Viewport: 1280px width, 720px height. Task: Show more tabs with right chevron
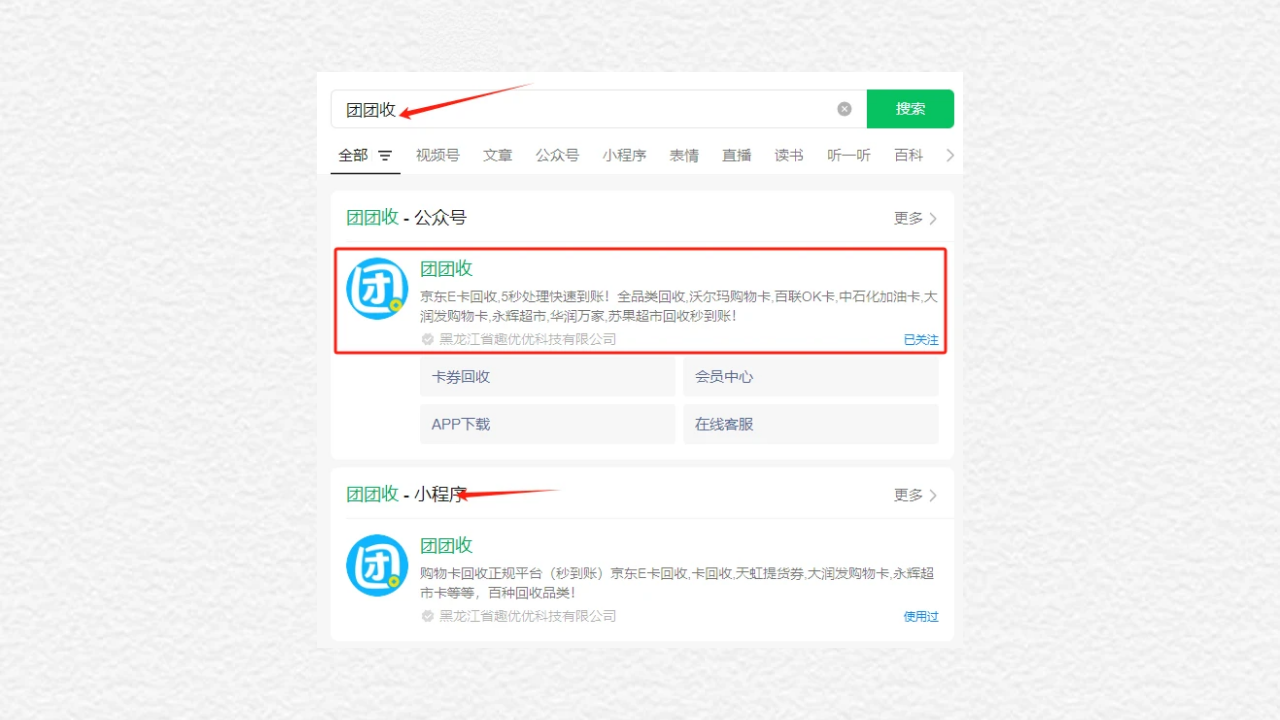tap(950, 155)
